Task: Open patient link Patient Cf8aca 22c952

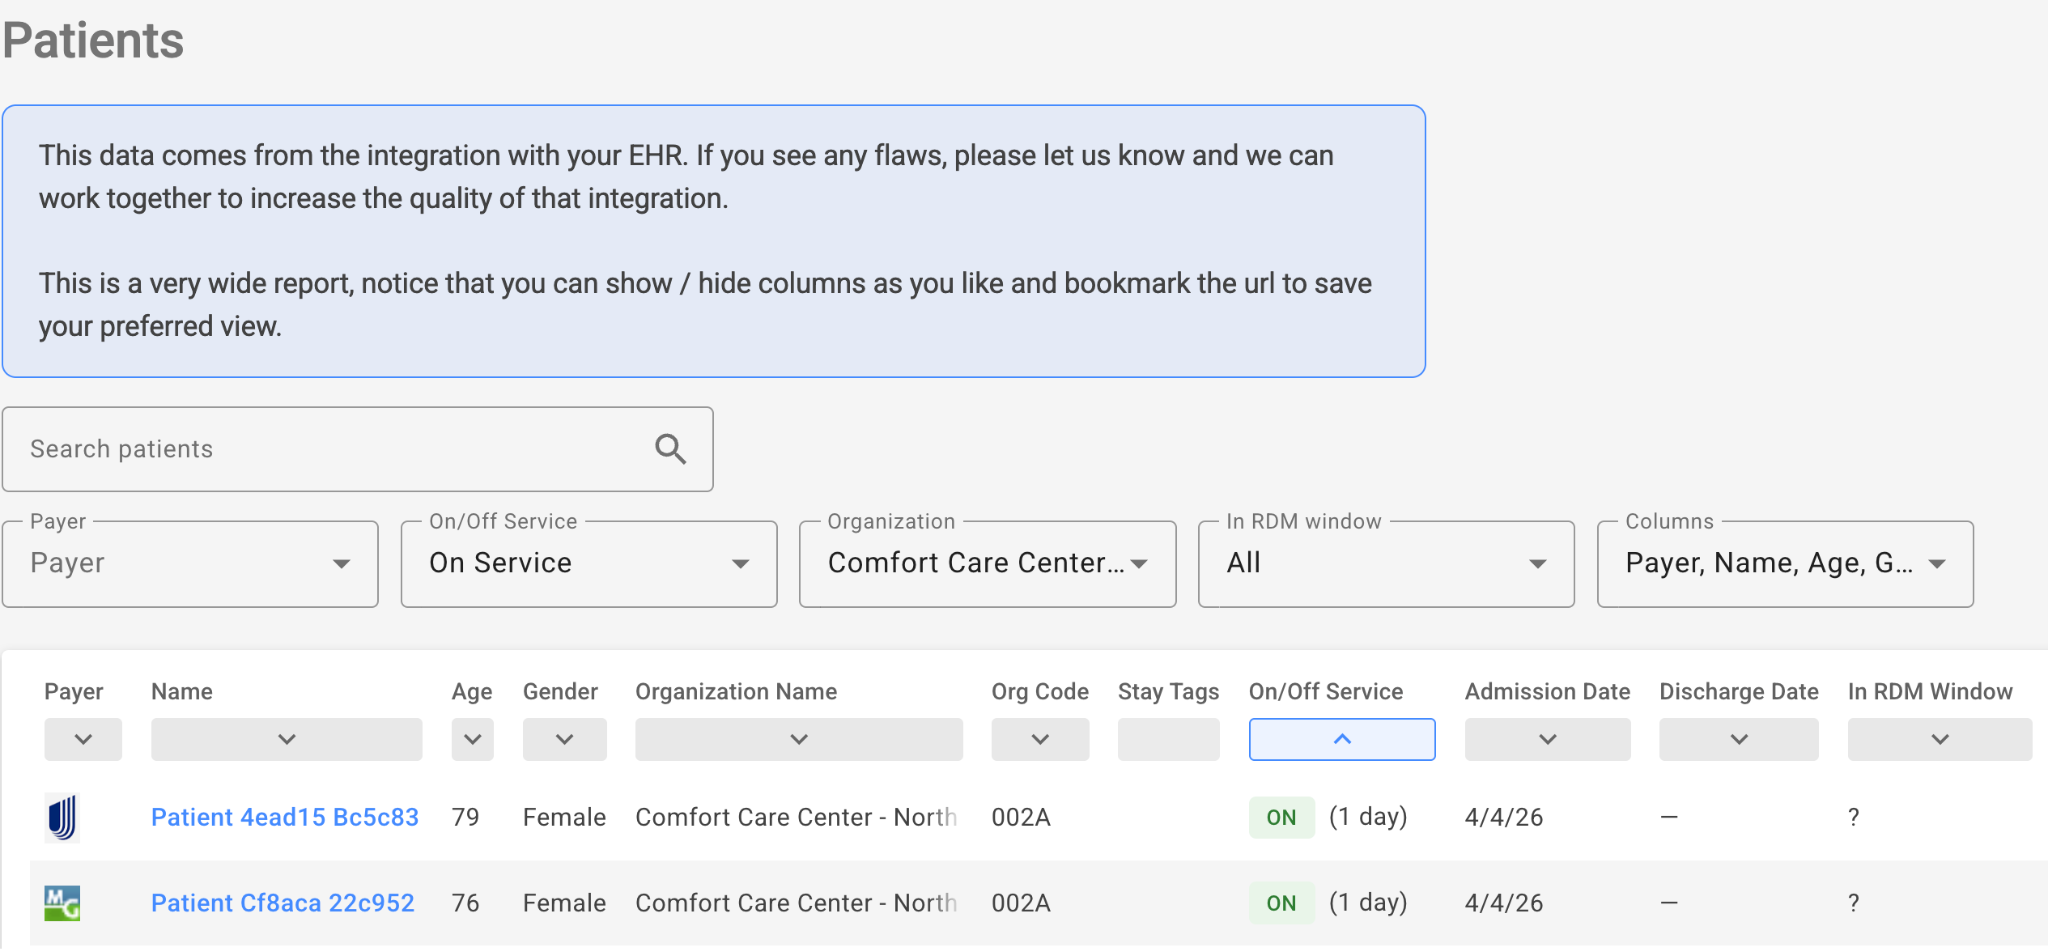Action: pyautogui.click(x=283, y=903)
